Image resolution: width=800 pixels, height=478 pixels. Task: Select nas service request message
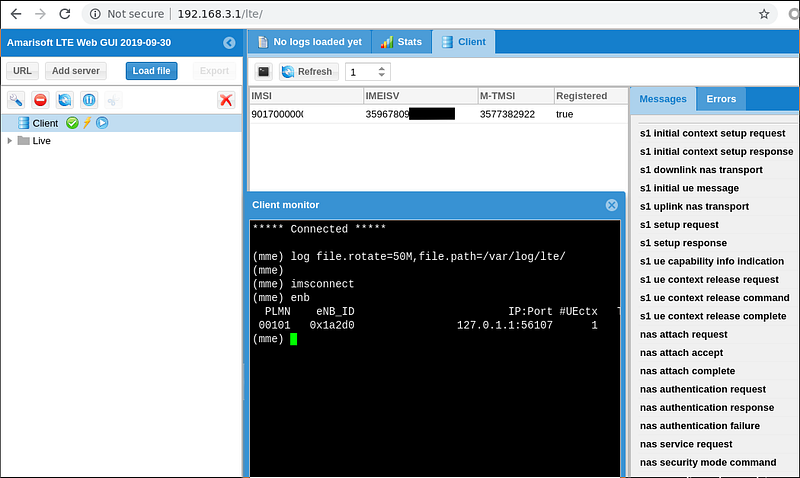coord(686,444)
